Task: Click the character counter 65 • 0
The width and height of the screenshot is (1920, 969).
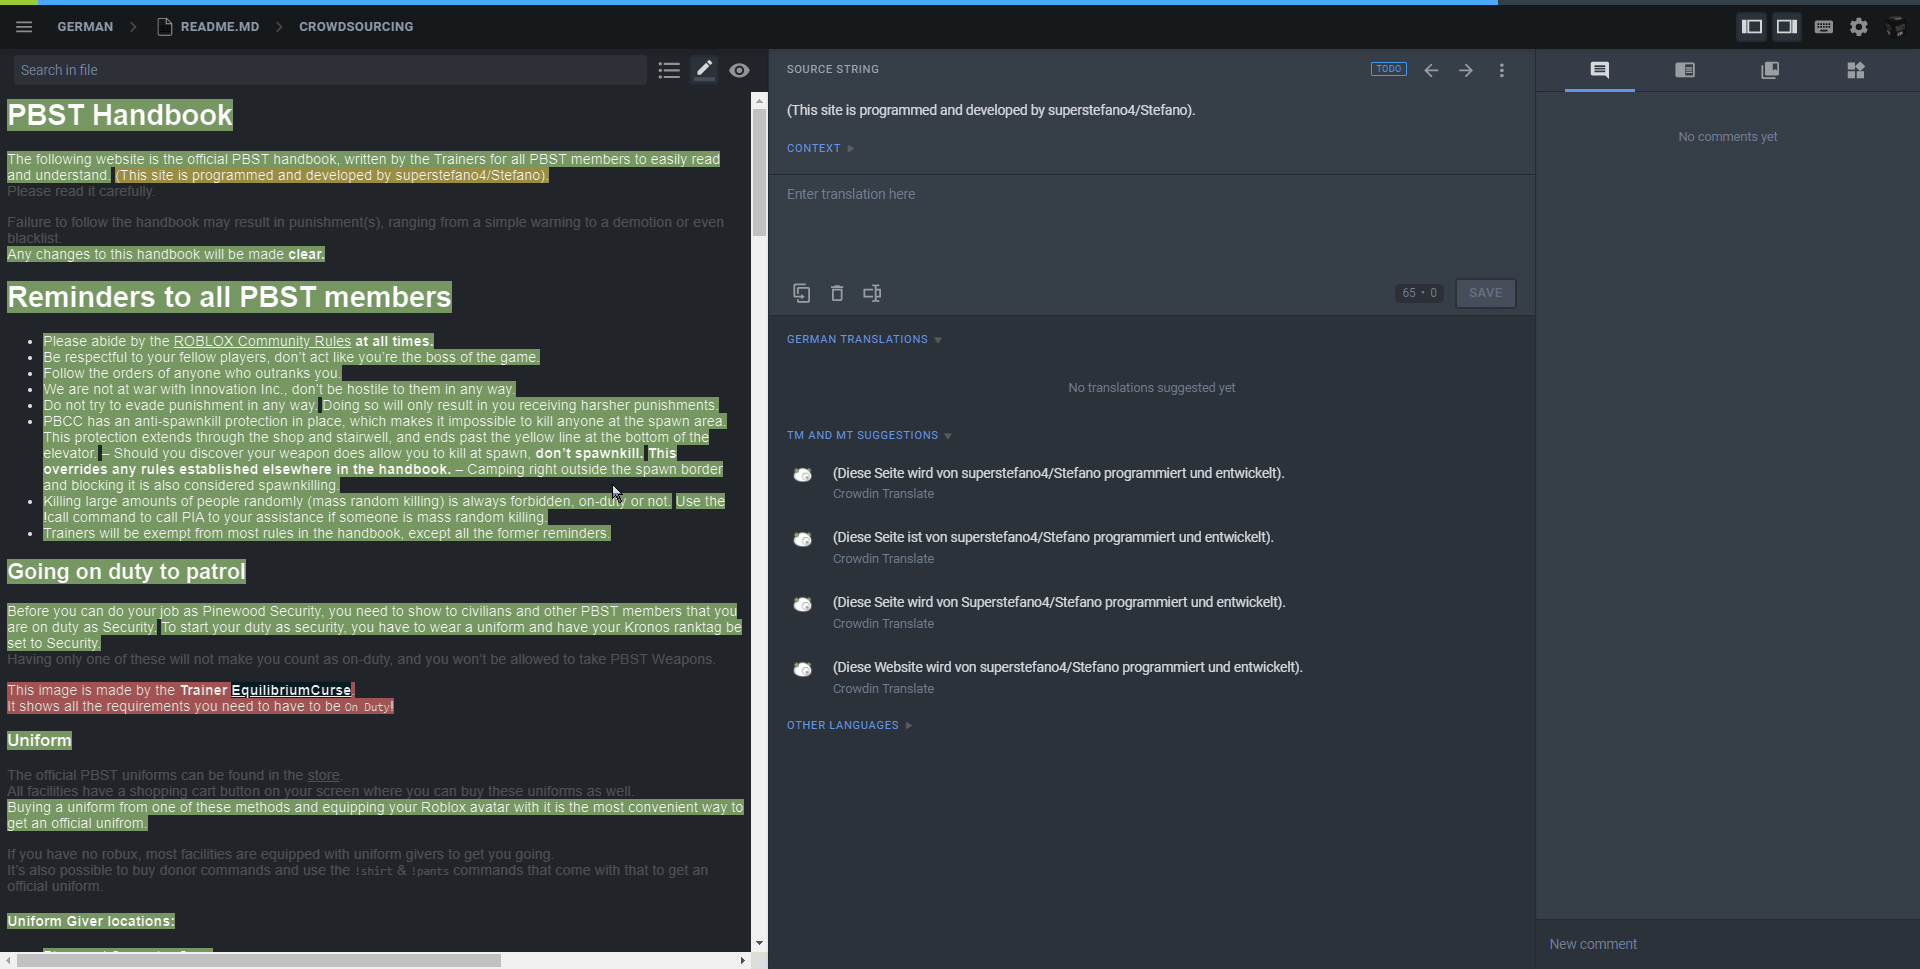Action: click(1419, 293)
